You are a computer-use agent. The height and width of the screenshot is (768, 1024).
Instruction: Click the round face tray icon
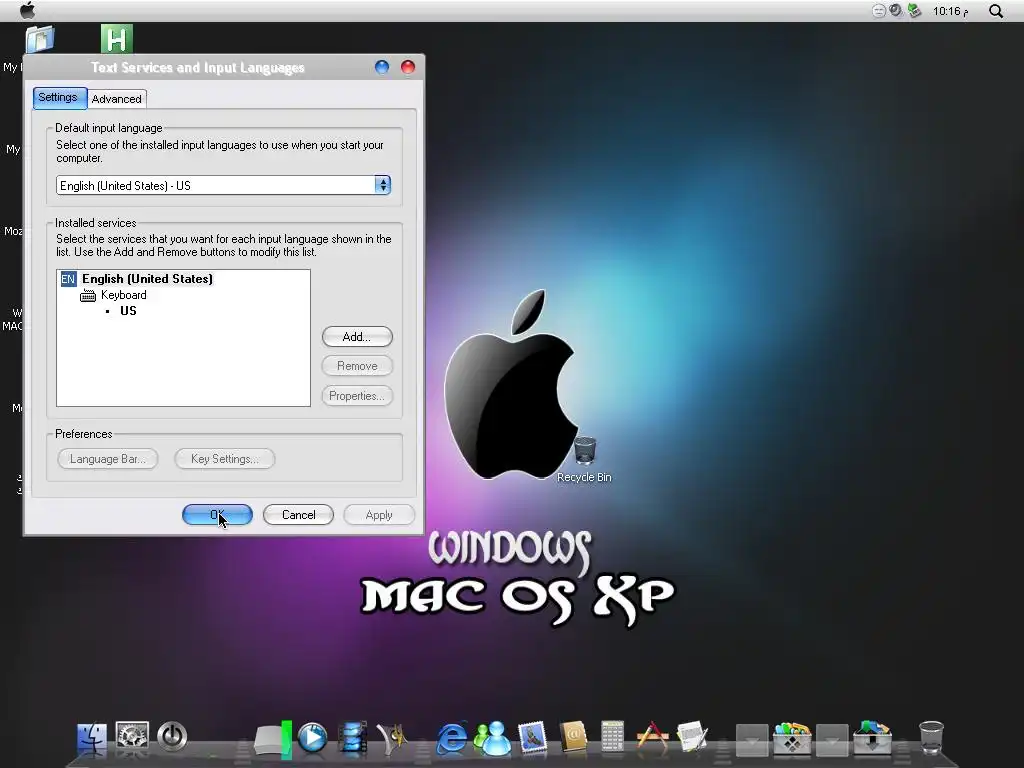pos(879,11)
